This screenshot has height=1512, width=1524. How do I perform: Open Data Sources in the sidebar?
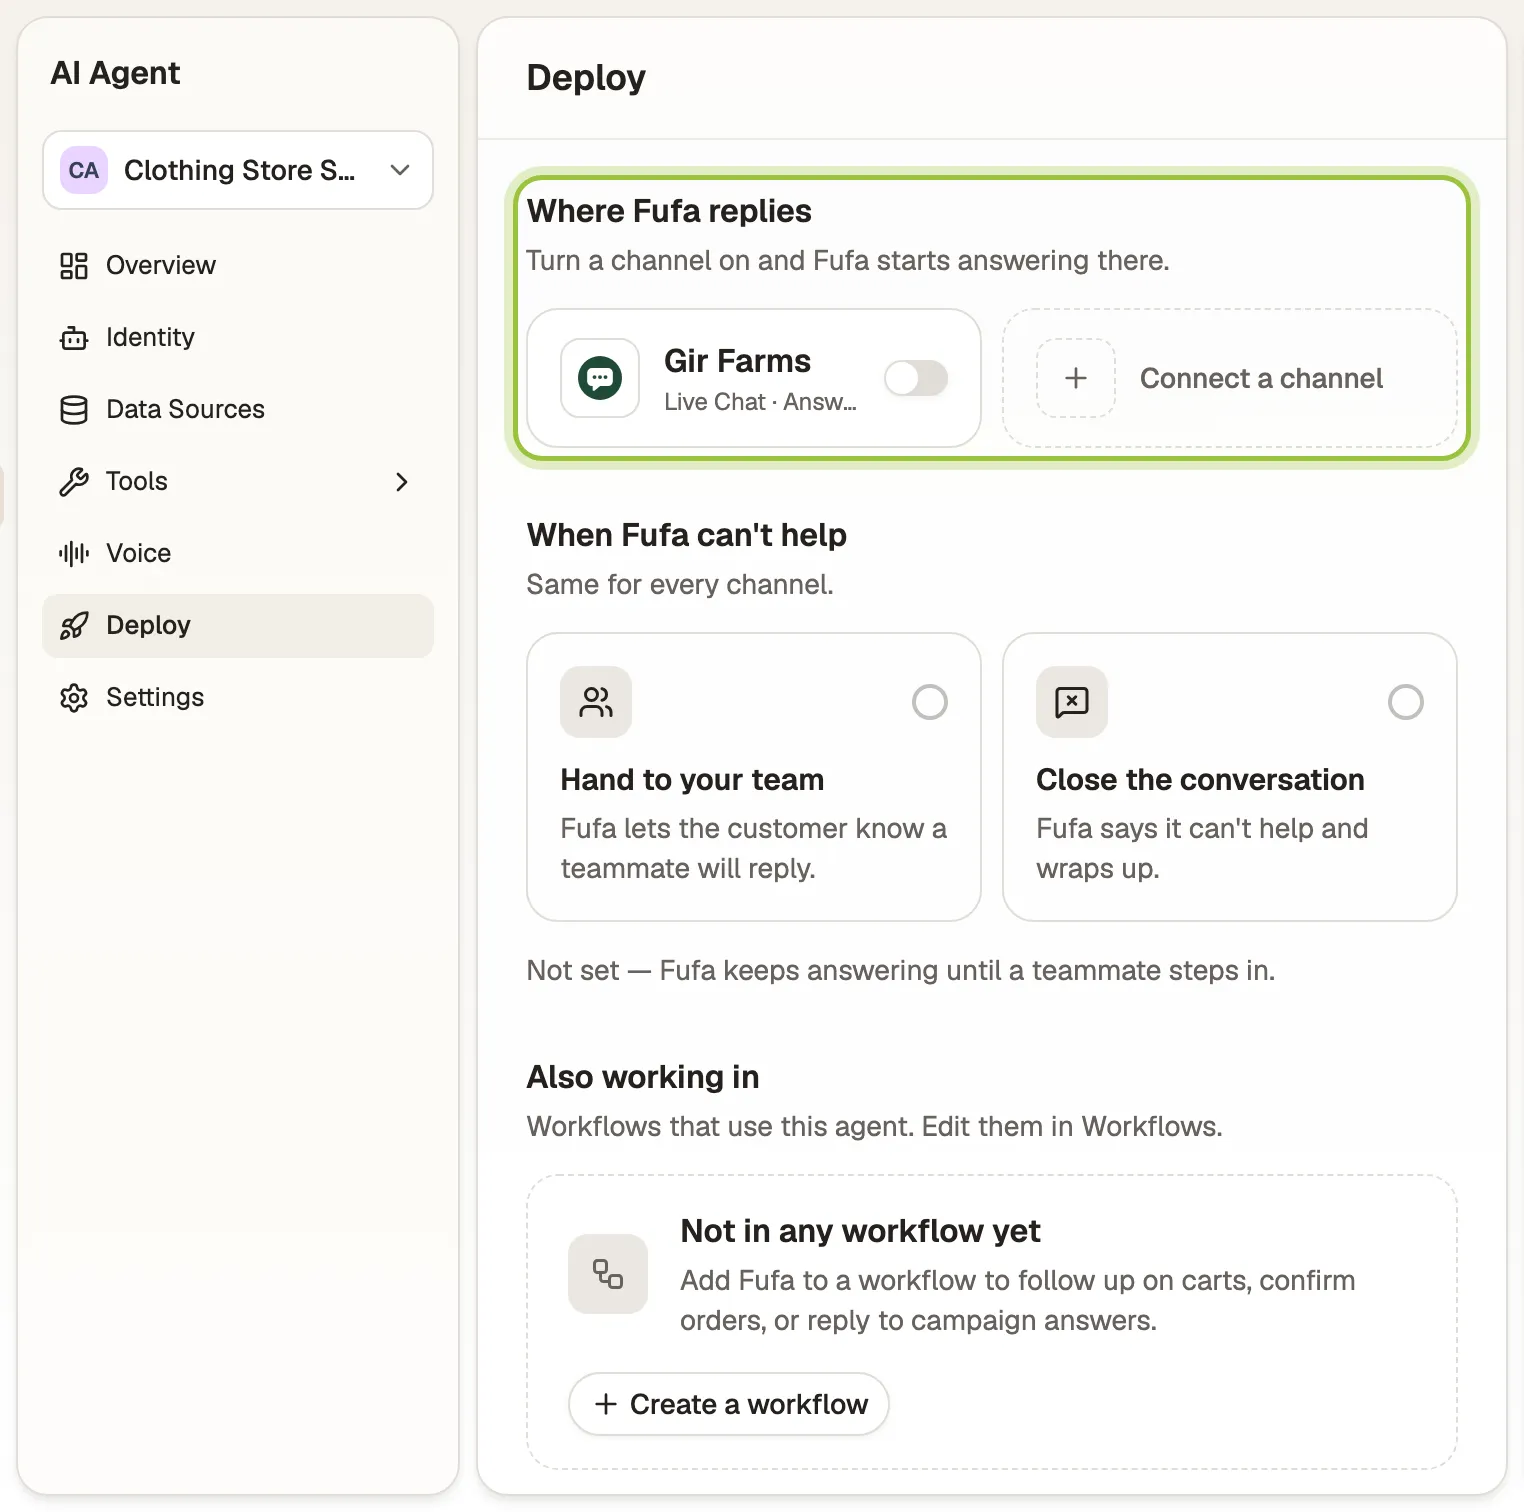[238, 410]
